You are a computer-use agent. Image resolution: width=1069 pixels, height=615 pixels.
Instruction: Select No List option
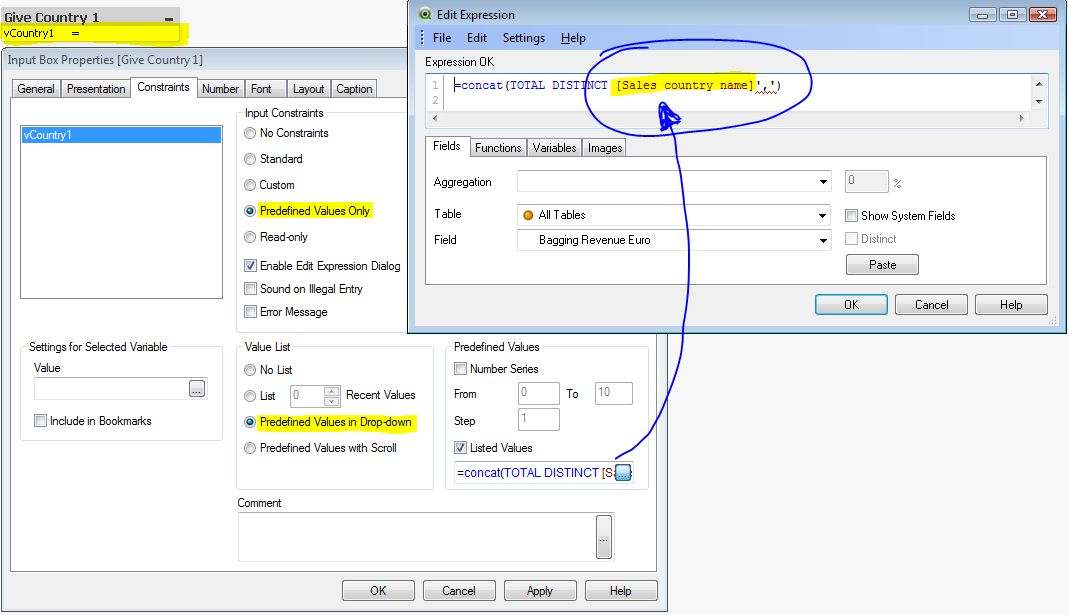pyautogui.click(x=250, y=370)
